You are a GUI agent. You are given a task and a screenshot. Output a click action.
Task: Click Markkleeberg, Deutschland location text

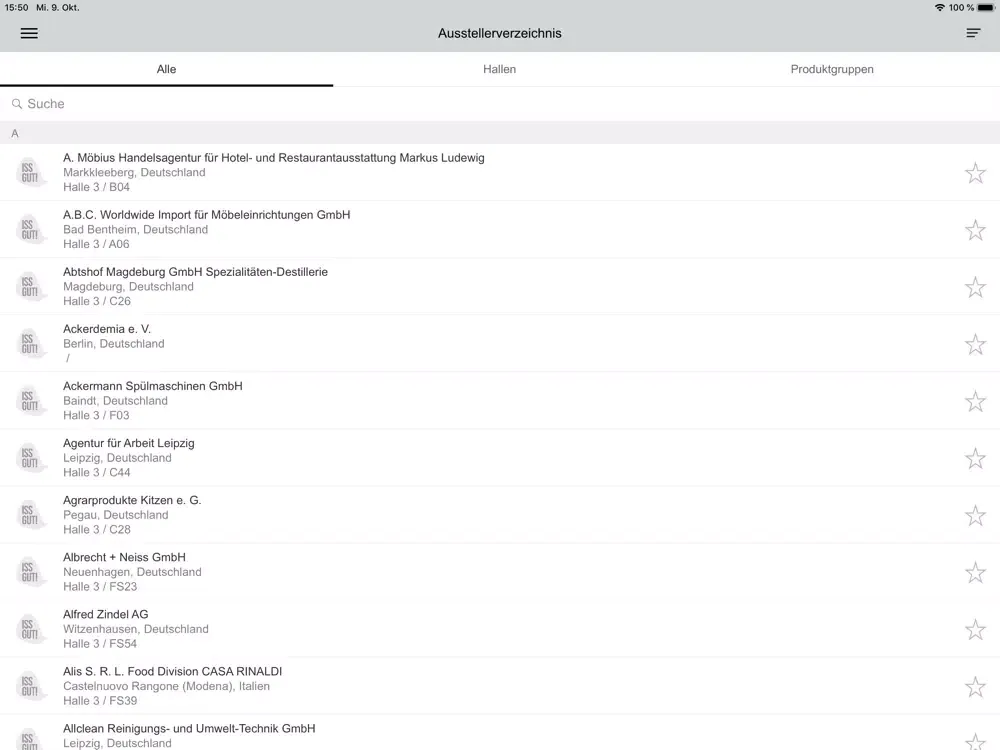click(x=134, y=172)
